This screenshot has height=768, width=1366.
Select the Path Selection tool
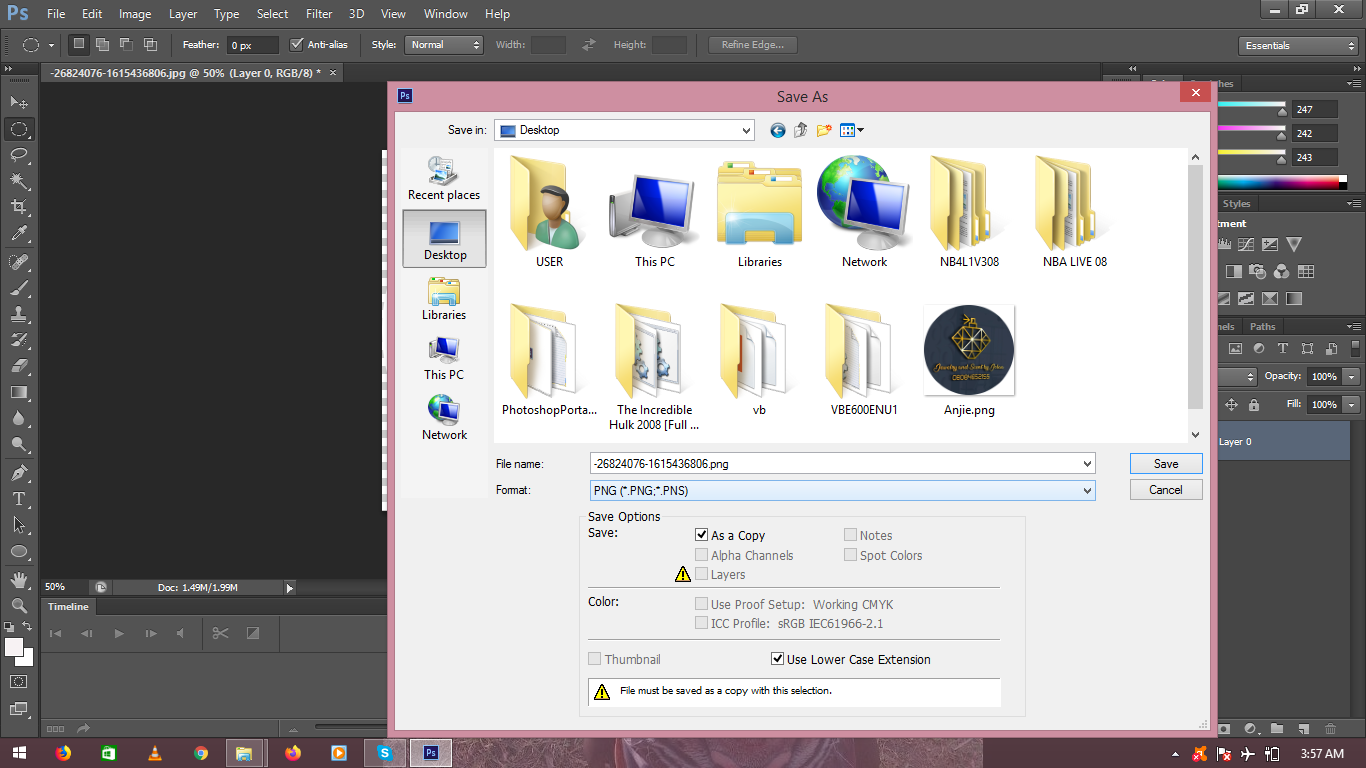[x=19, y=525]
